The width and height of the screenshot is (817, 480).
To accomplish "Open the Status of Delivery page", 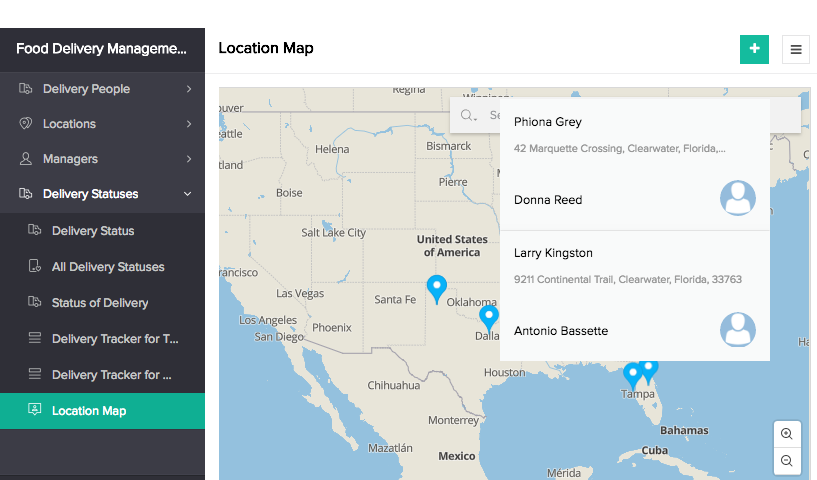I will pyautogui.click(x=102, y=302).
